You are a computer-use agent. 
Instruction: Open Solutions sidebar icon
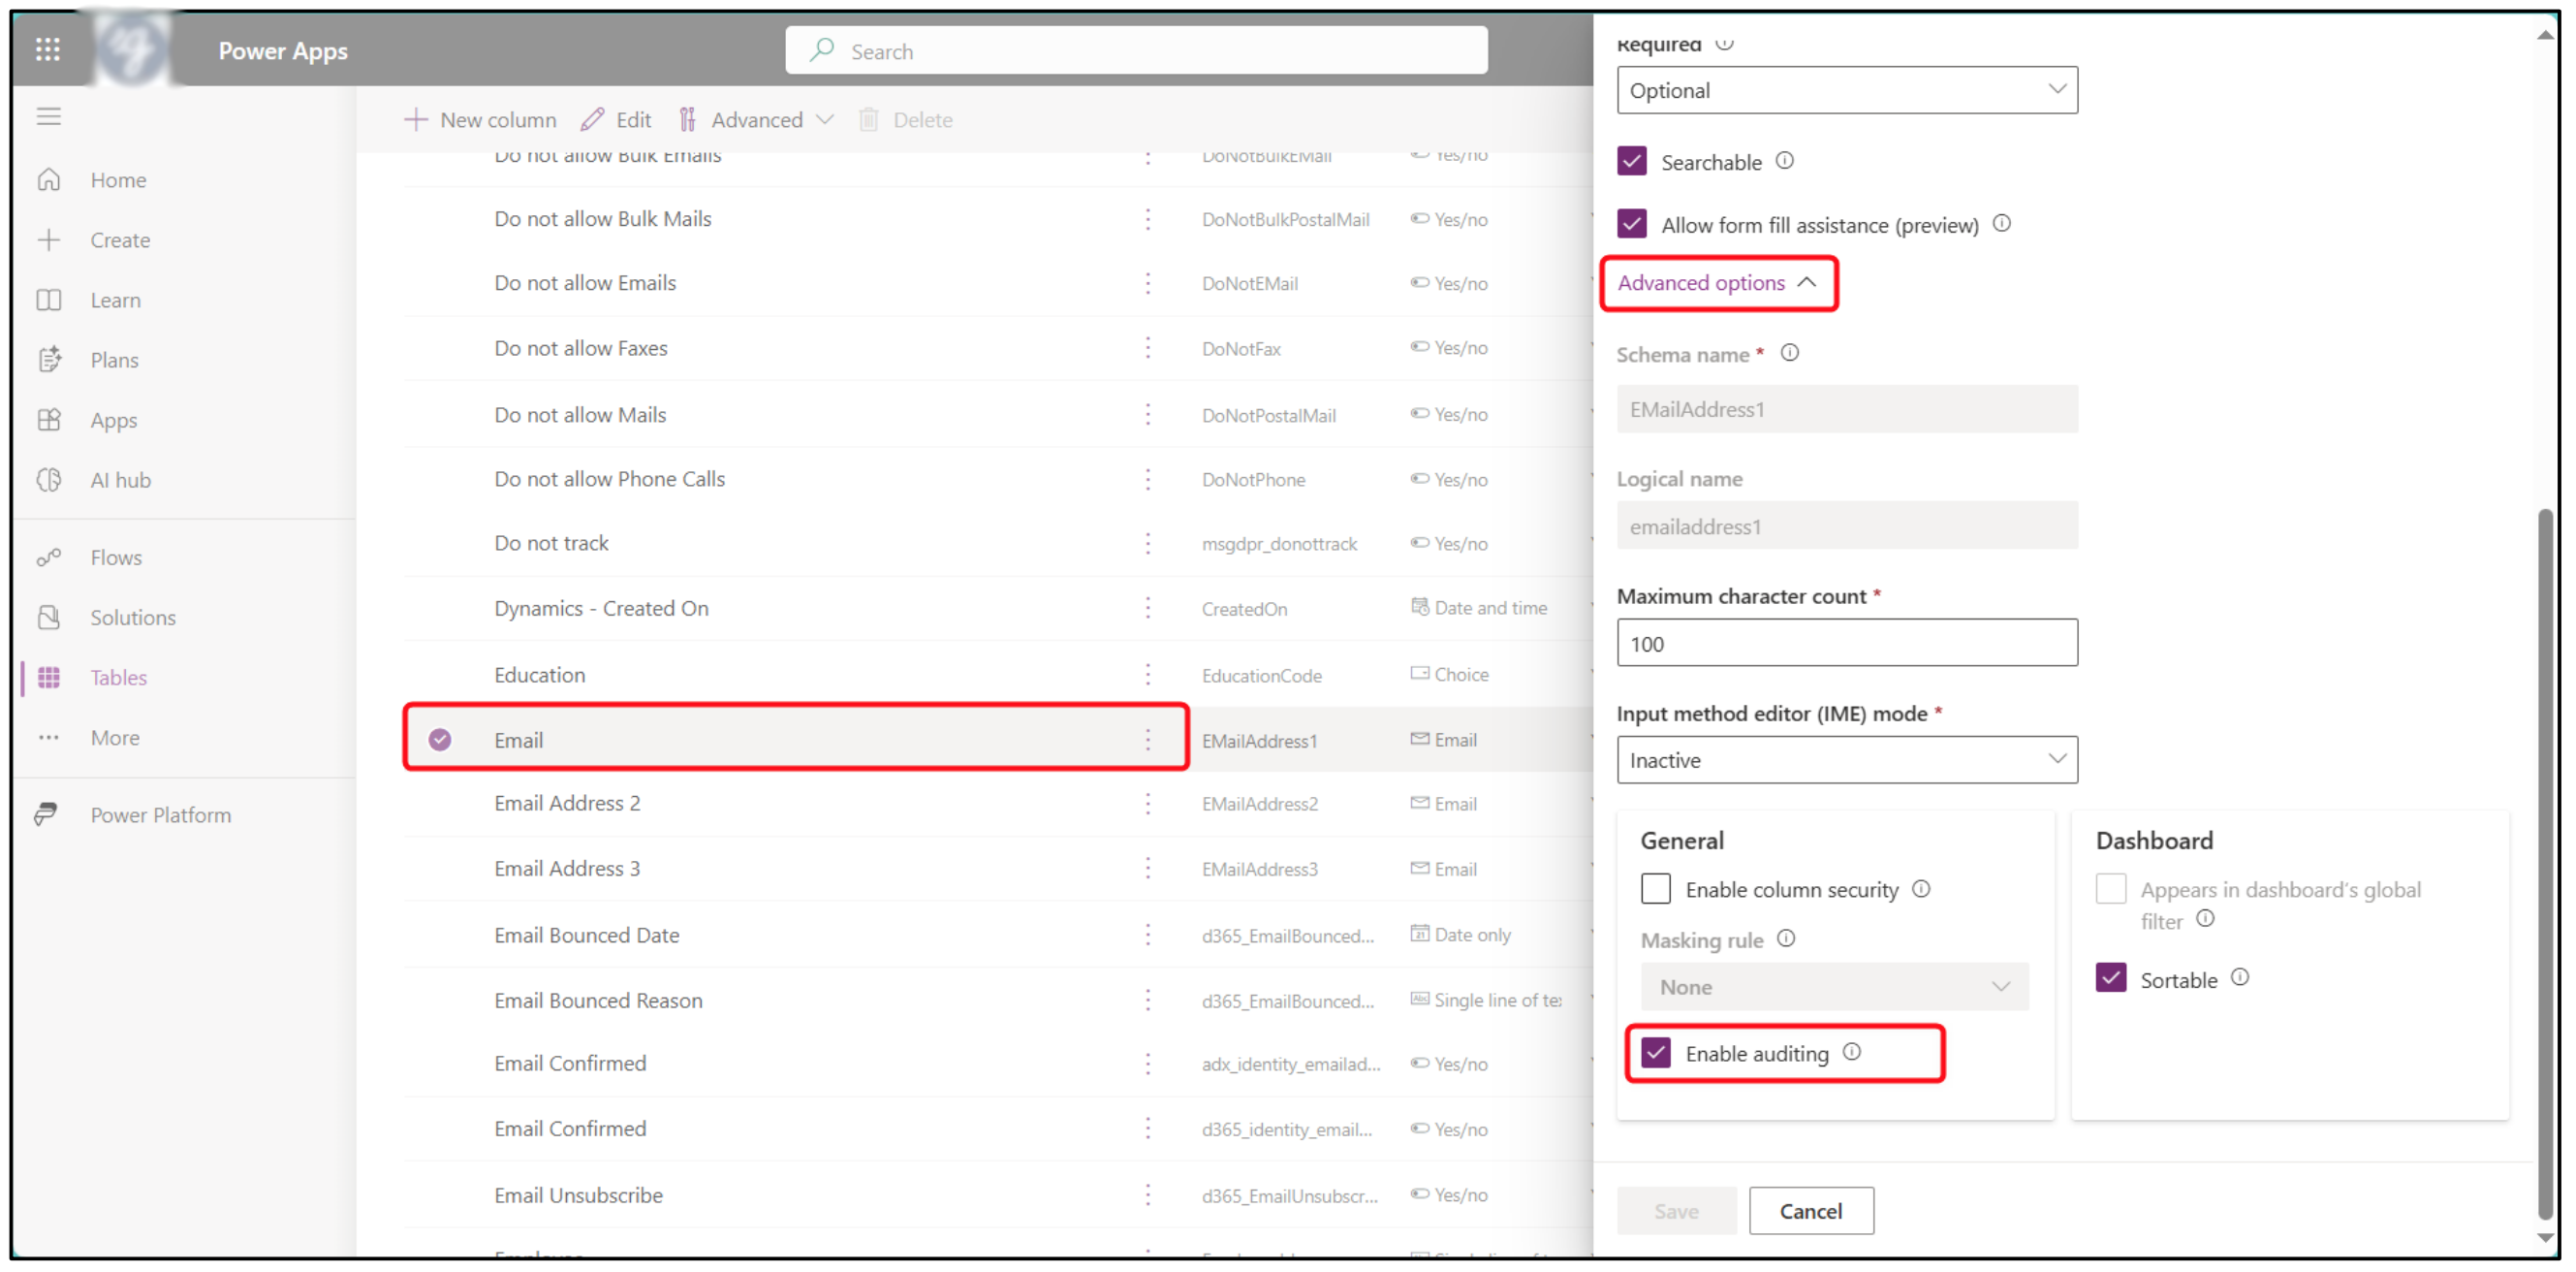[x=49, y=618]
